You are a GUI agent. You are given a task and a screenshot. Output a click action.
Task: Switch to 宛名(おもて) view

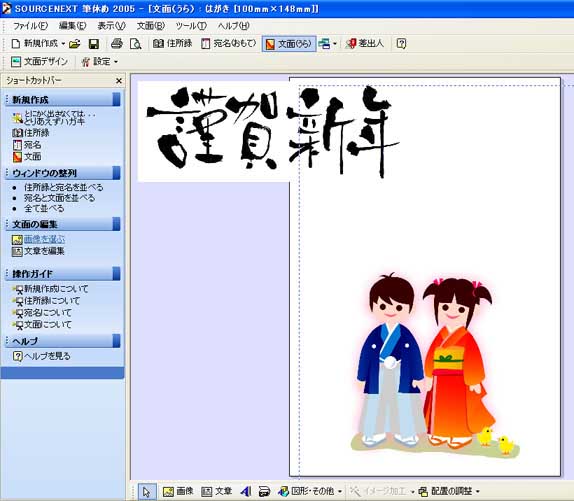click(x=228, y=44)
